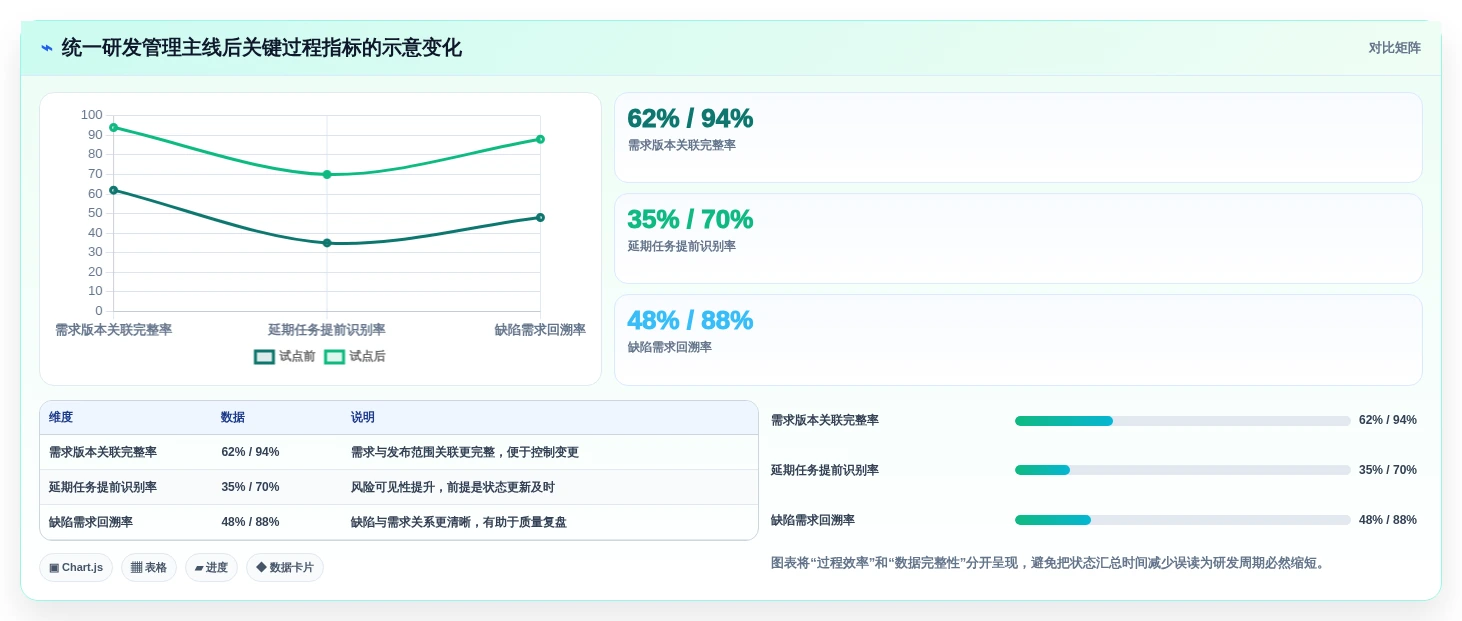Click the table cell 48% / 88%

(250, 522)
